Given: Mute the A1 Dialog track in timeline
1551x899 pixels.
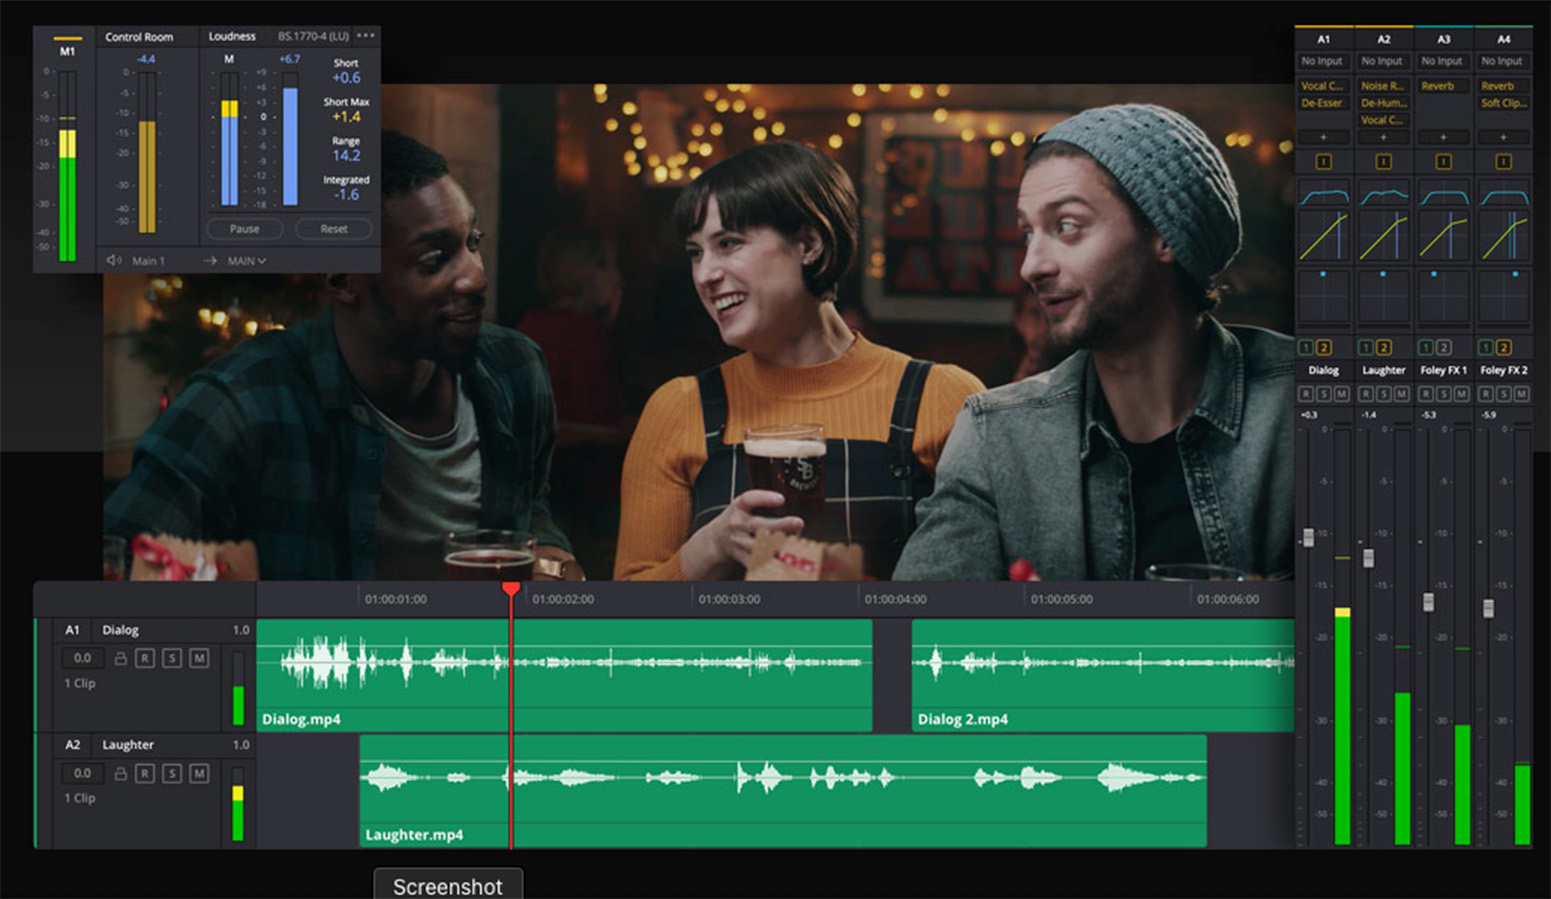Looking at the screenshot, I should [199, 658].
